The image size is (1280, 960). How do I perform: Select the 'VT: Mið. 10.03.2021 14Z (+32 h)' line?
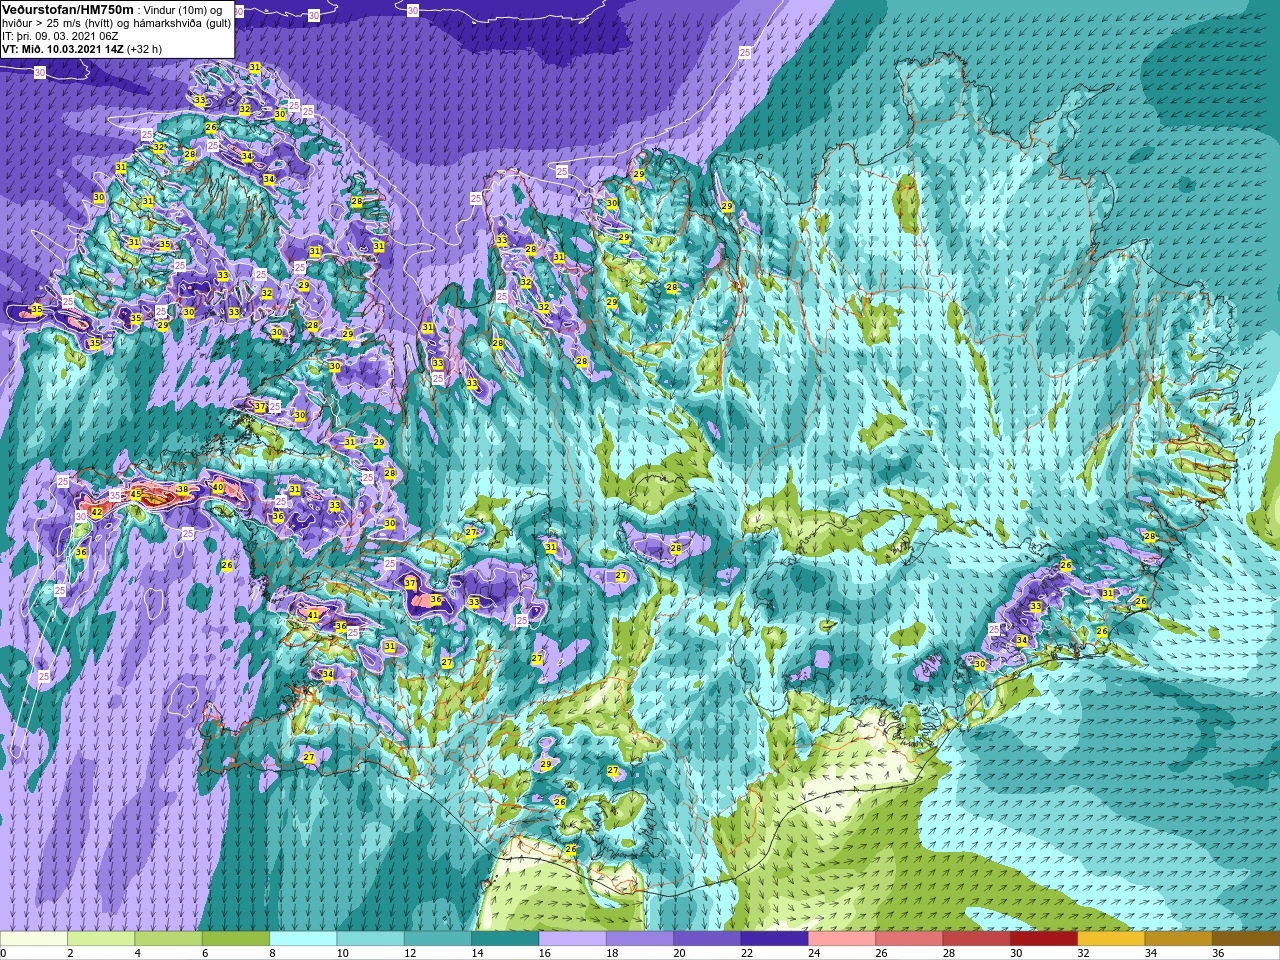tap(82, 49)
